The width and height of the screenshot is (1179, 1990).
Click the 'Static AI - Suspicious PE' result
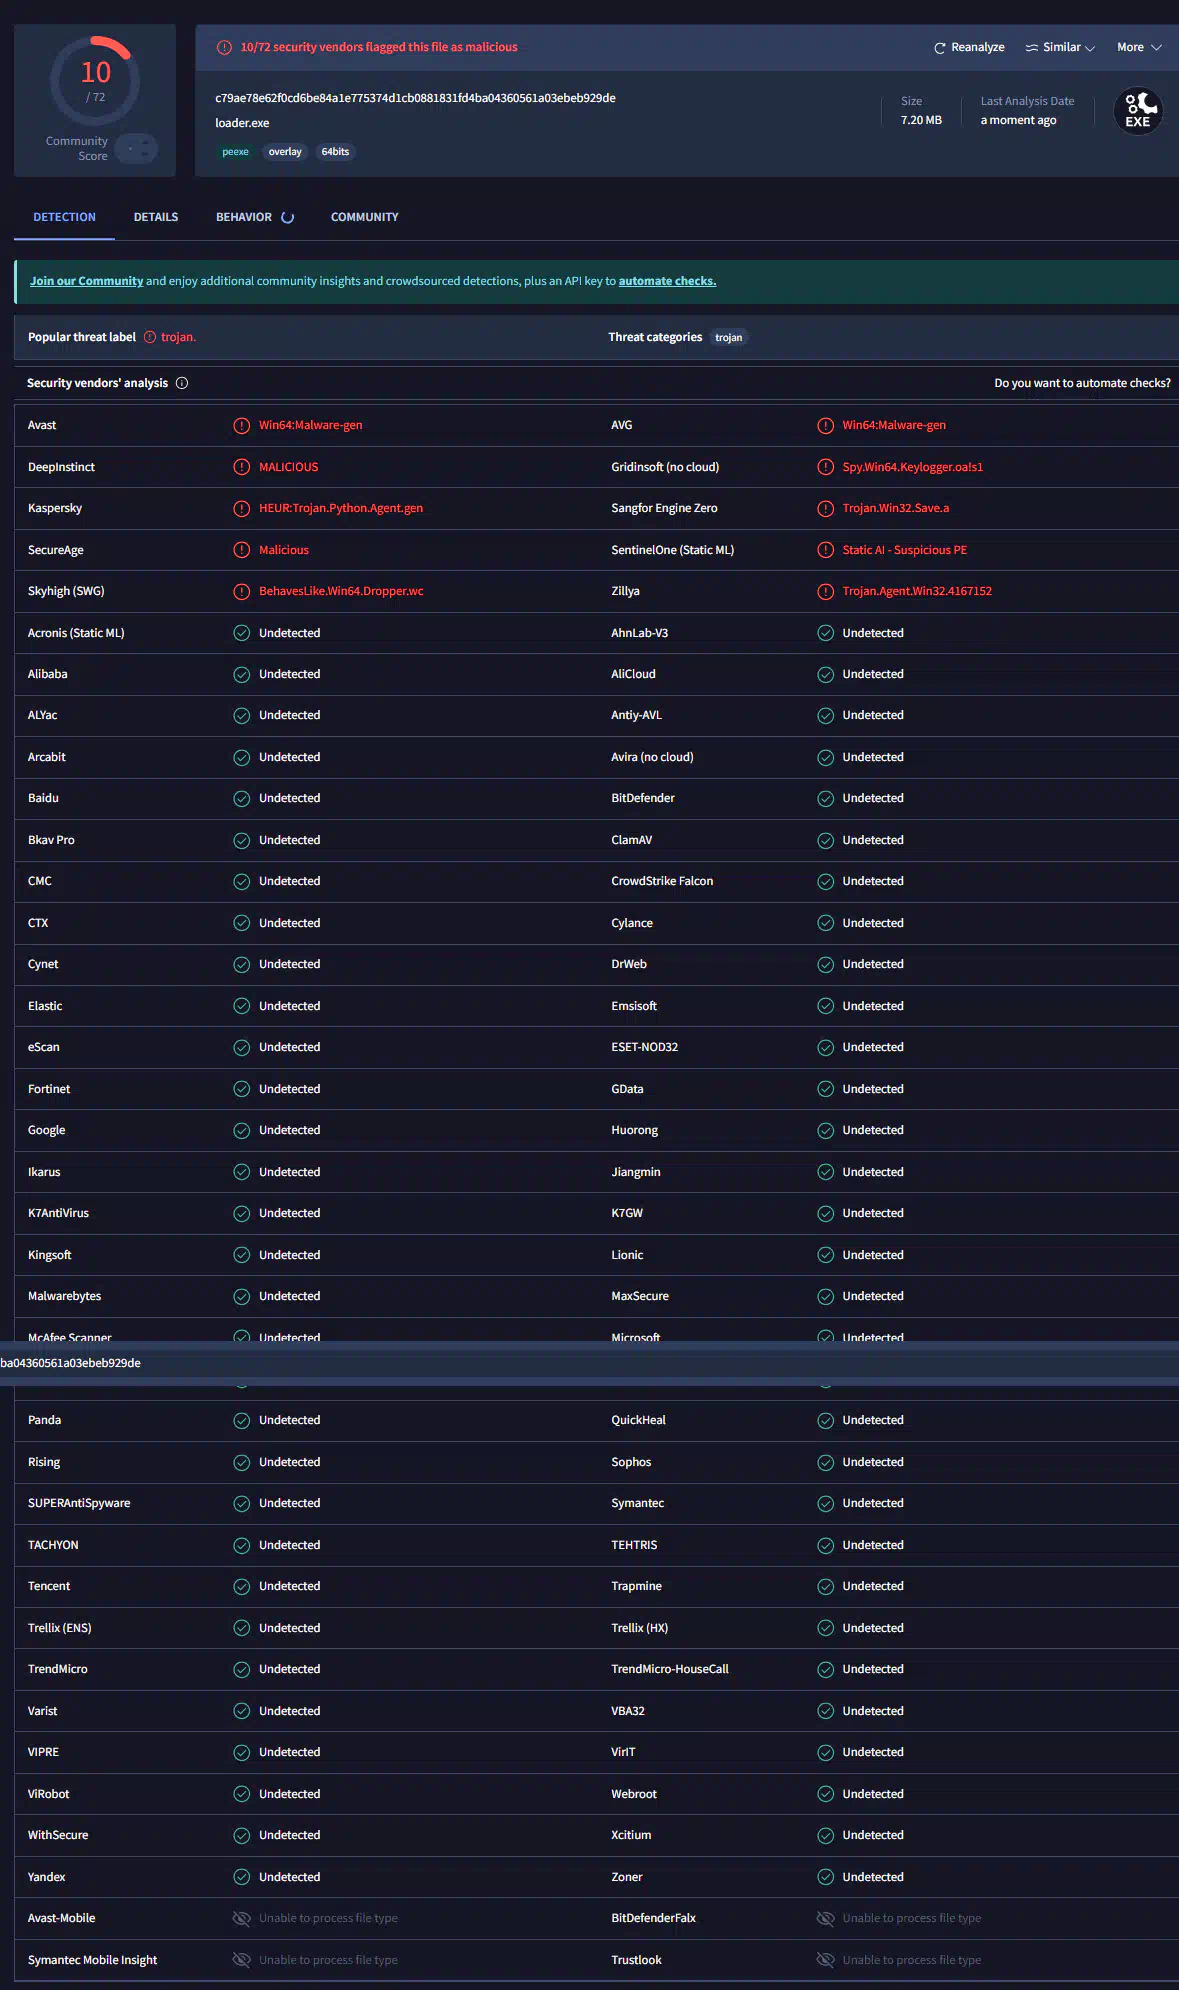(905, 550)
